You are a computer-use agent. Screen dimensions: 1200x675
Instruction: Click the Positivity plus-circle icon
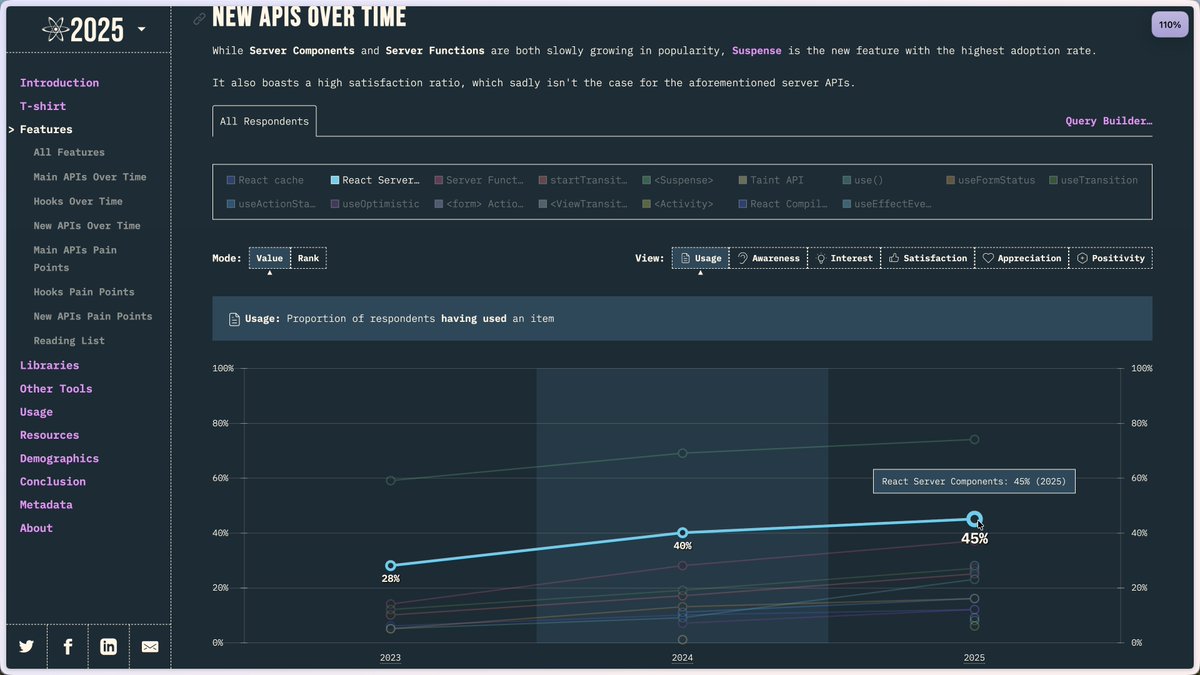point(1082,258)
